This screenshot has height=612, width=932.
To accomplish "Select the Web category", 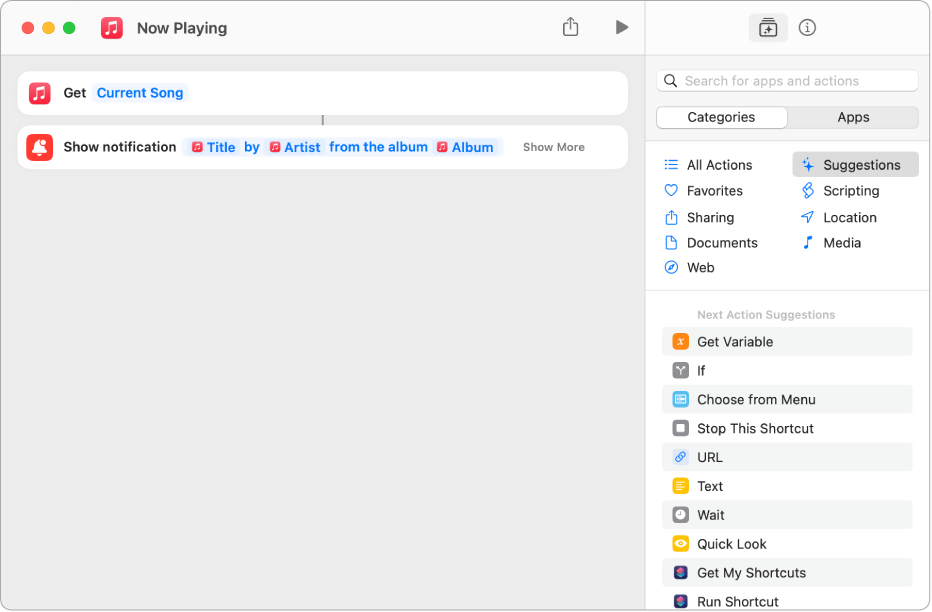I will coord(700,268).
